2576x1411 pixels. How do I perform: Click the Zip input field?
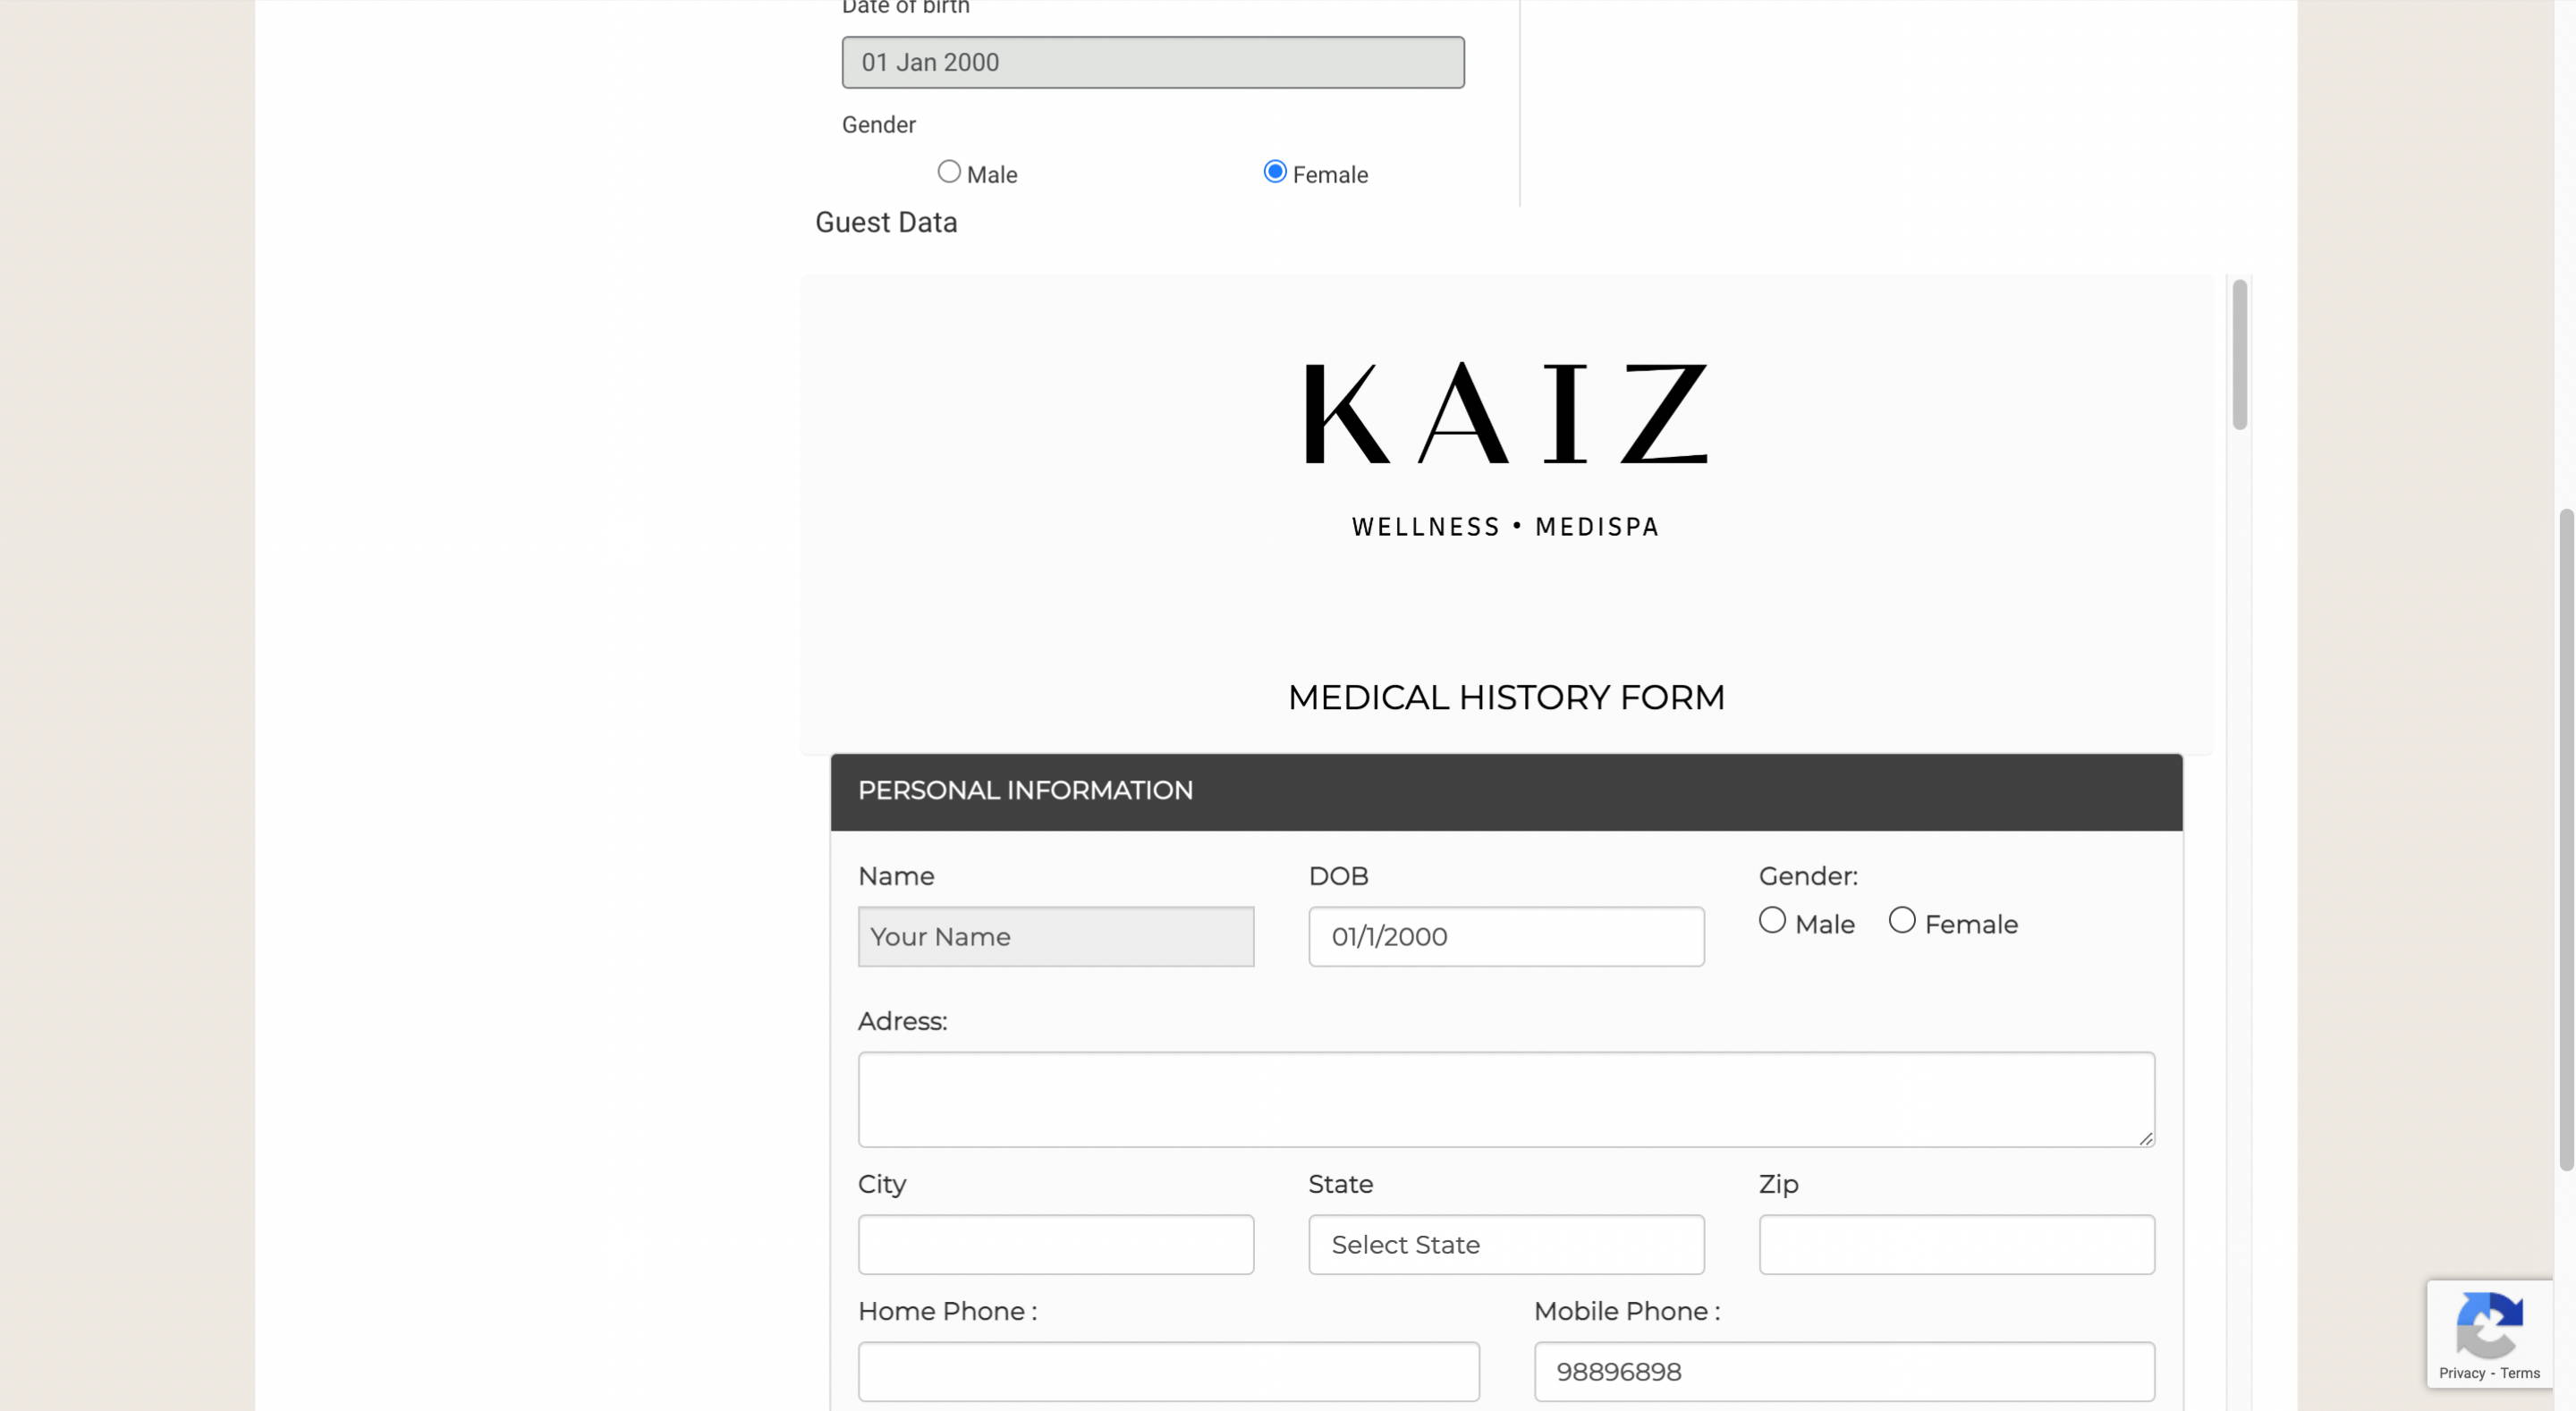(x=1956, y=1244)
